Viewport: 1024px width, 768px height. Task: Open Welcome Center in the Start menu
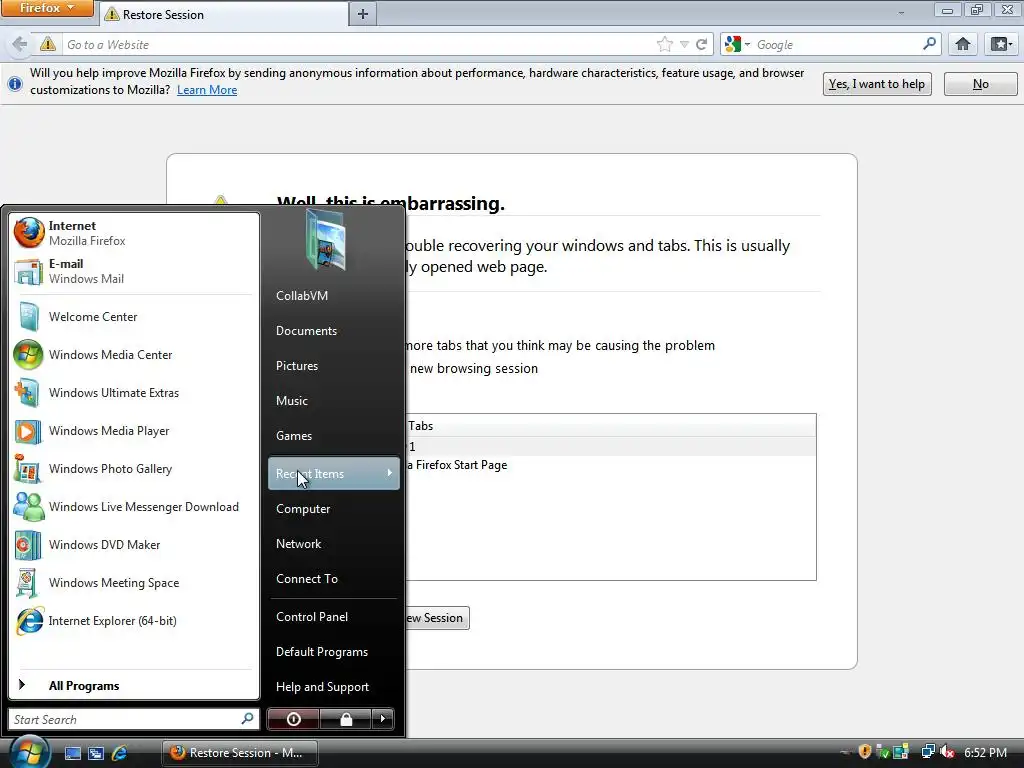click(134, 317)
